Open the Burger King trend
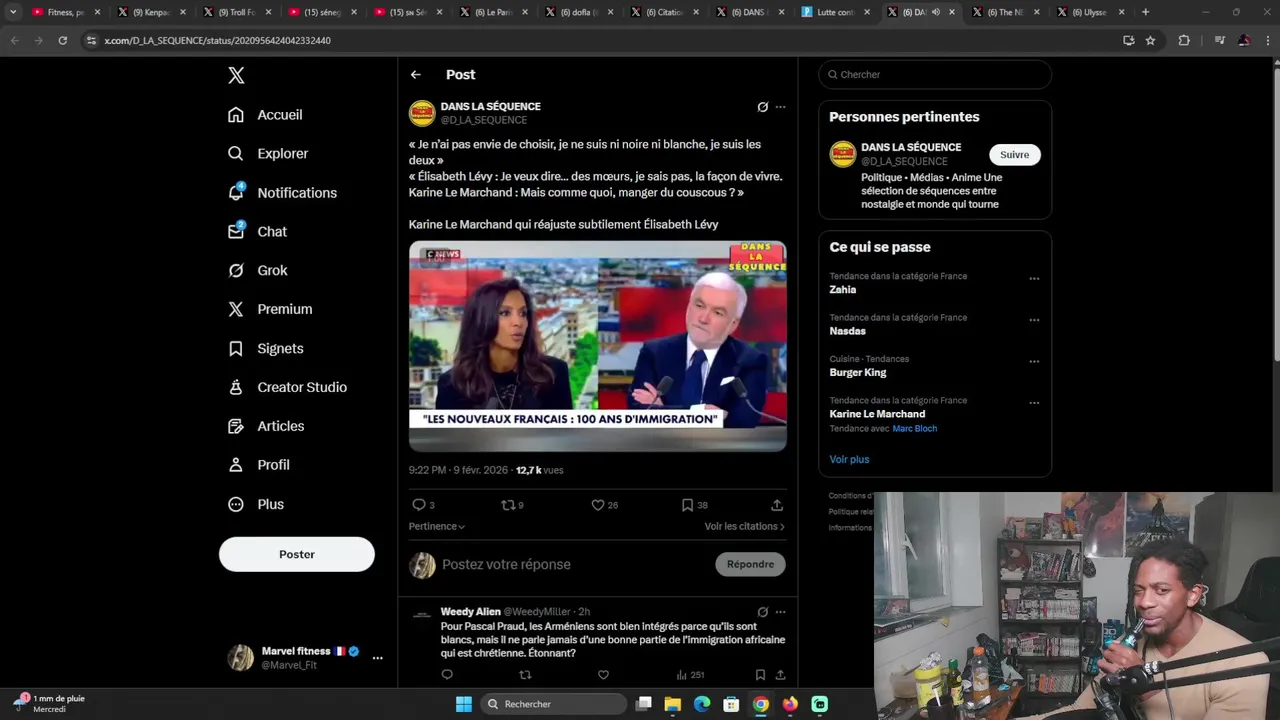The image size is (1280, 720). 858,373
